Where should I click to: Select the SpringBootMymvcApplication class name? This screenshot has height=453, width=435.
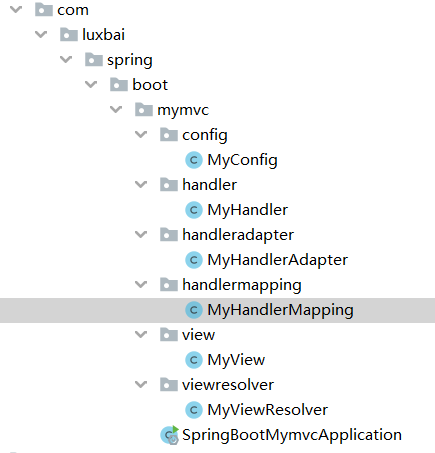tap(292, 435)
